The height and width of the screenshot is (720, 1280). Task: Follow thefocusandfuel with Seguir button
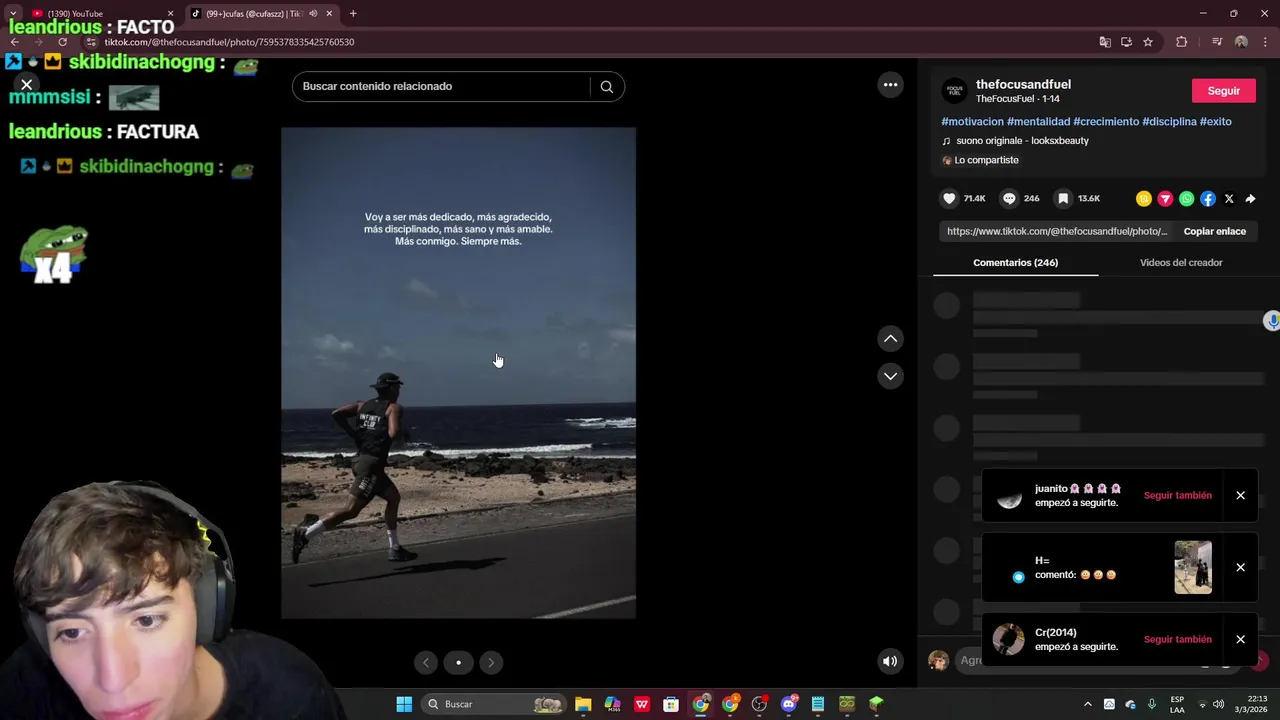(1223, 91)
